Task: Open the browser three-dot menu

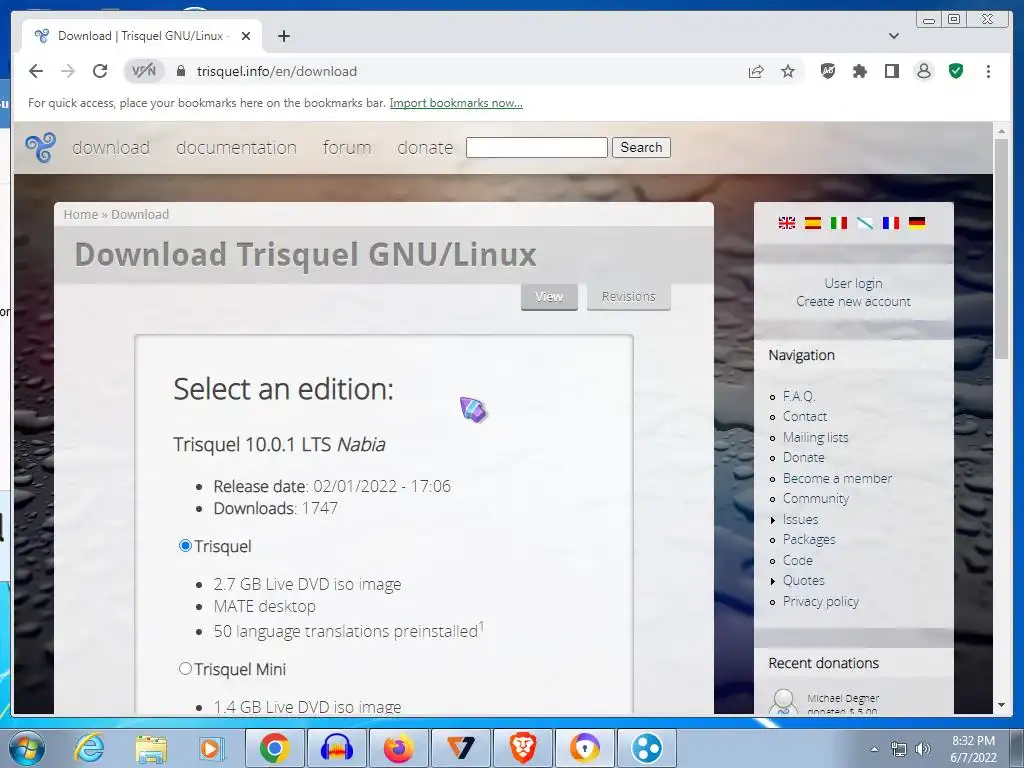Action: 988,71
